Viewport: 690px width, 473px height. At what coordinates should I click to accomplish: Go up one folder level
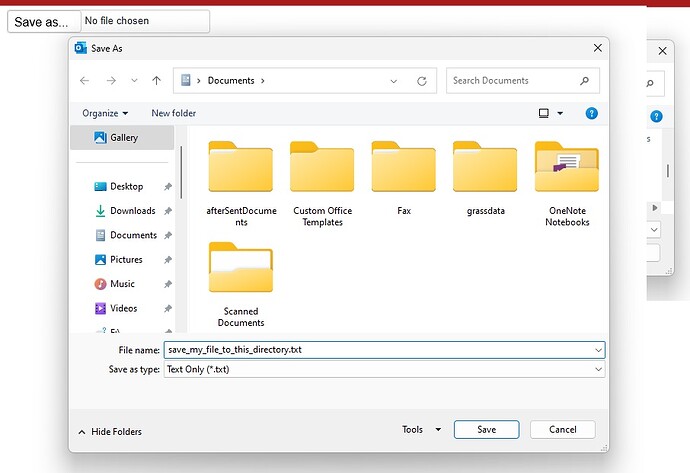157,81
